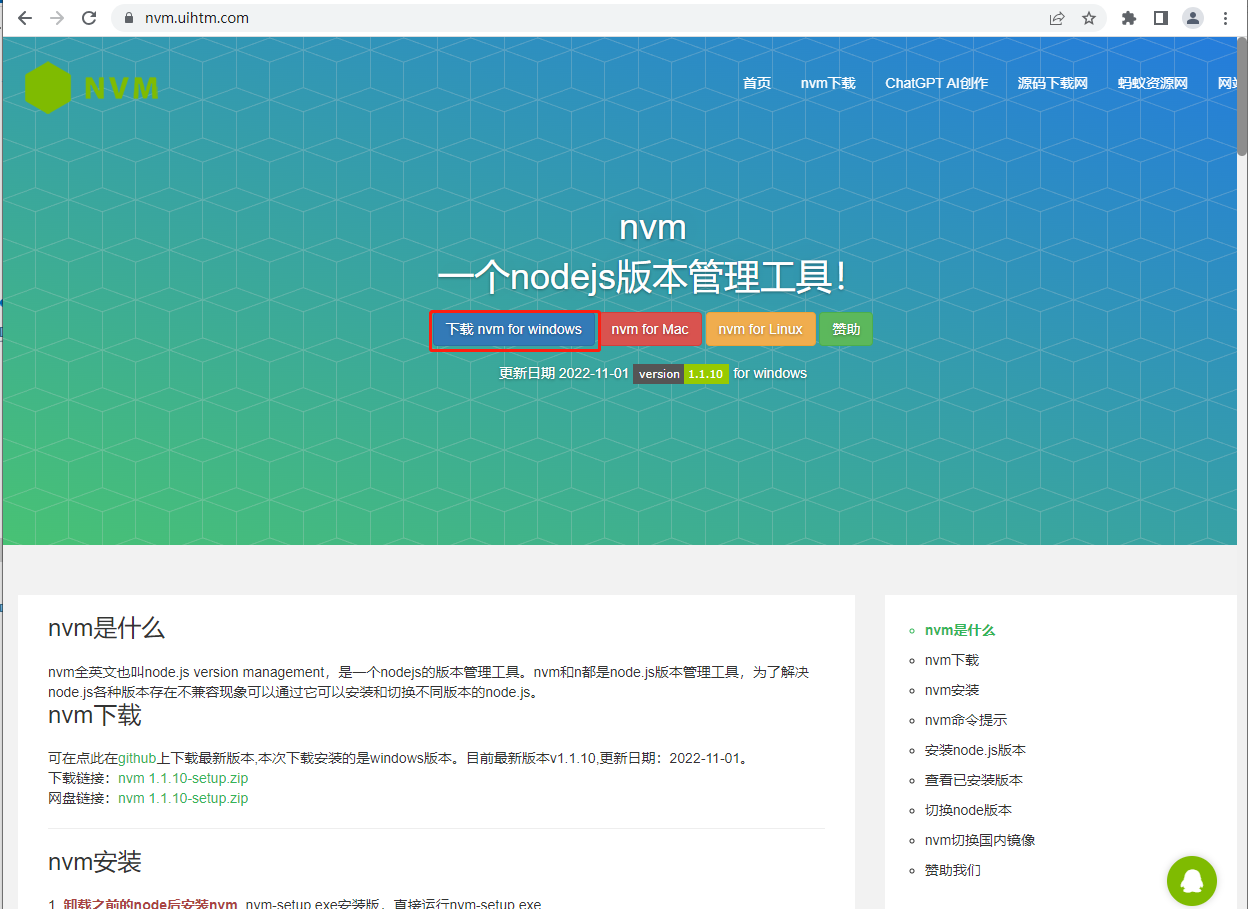This screenshot has height=909, width=1248.
Task: Click the green NVM hexagon logo
Action: click(x=48, y=88)
